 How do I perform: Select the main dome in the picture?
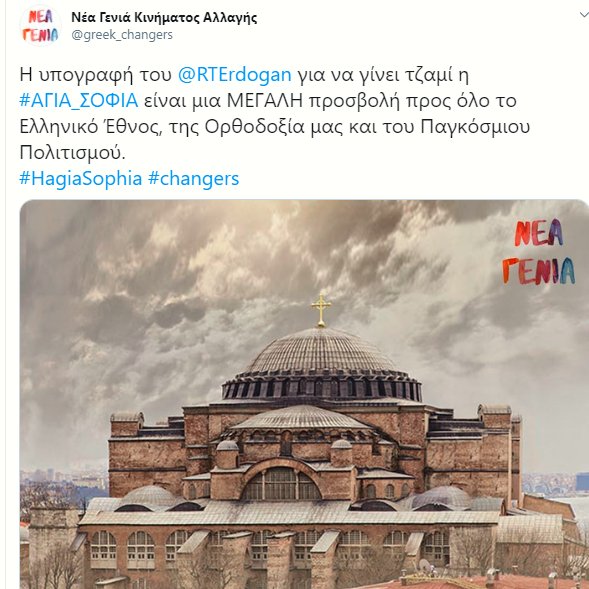(321, 362)
